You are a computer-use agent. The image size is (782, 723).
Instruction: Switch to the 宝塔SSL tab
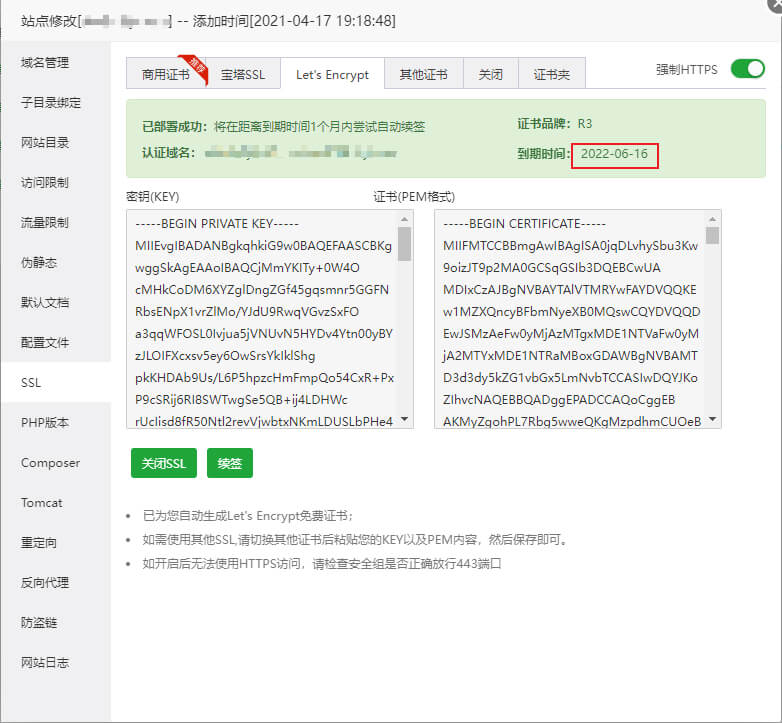point(243,75)
